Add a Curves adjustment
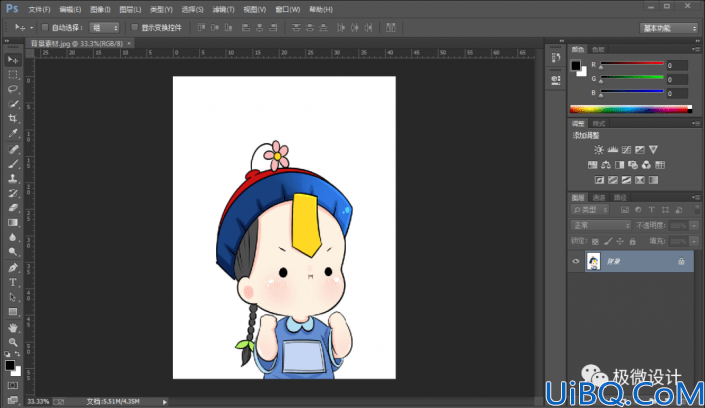 coord(626,150)
